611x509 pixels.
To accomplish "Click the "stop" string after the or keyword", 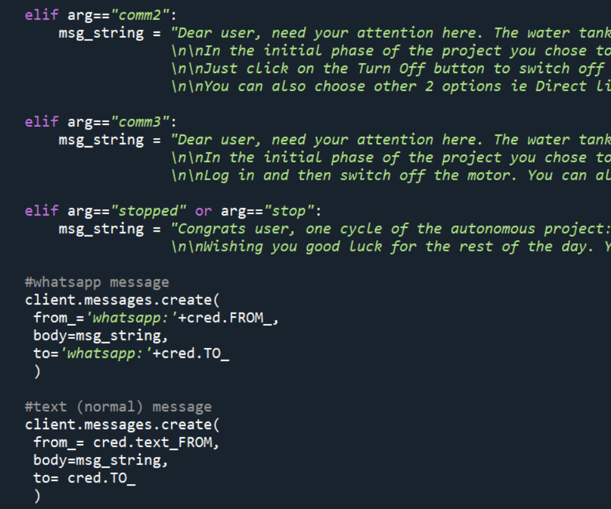I will pos(289,211).
